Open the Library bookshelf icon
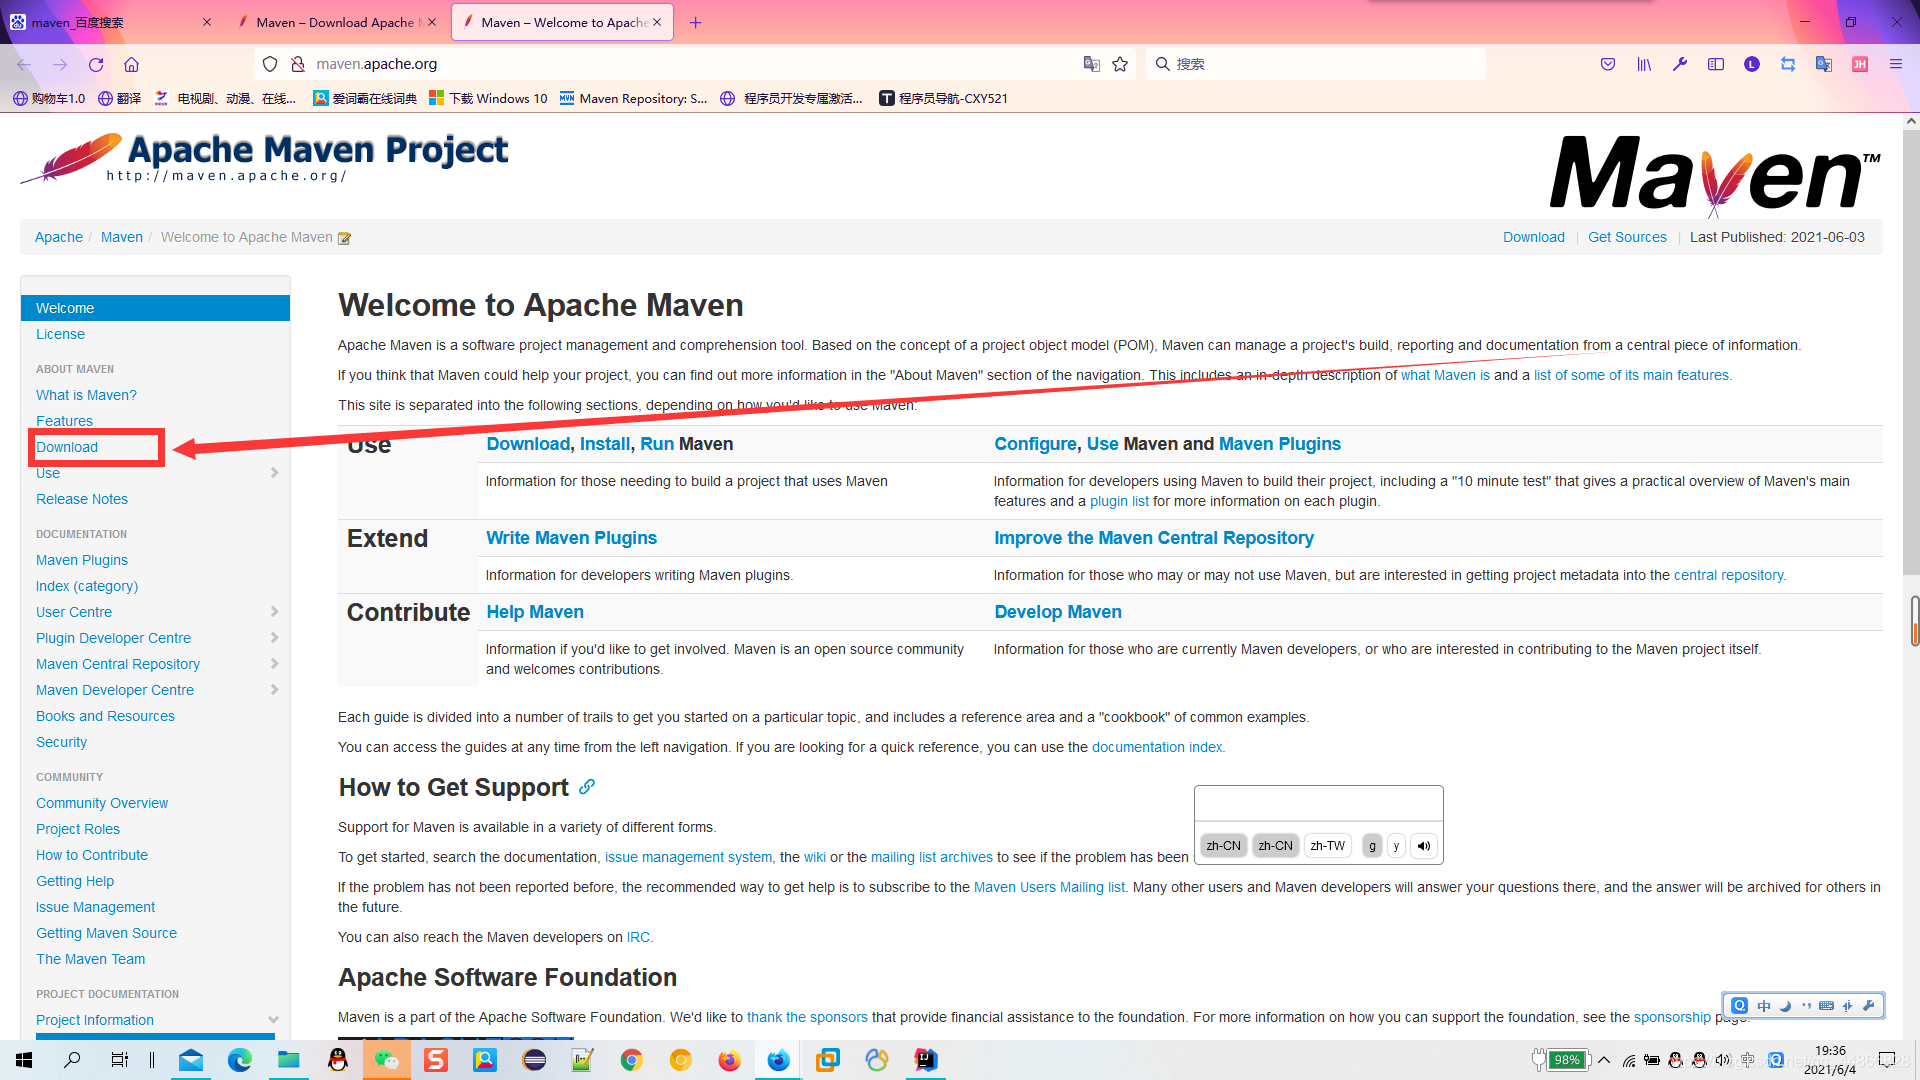The image size is (1920, 1080). pos(1644,64)
